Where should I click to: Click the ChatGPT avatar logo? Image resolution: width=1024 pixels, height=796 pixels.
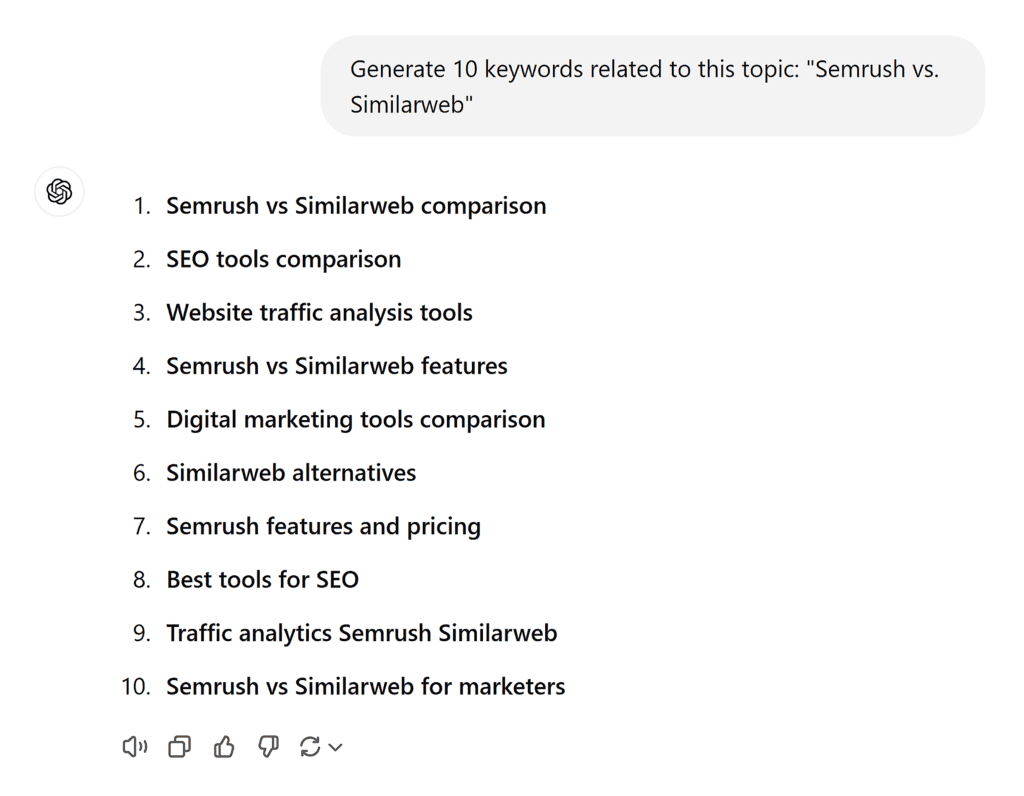coord(59,192)
